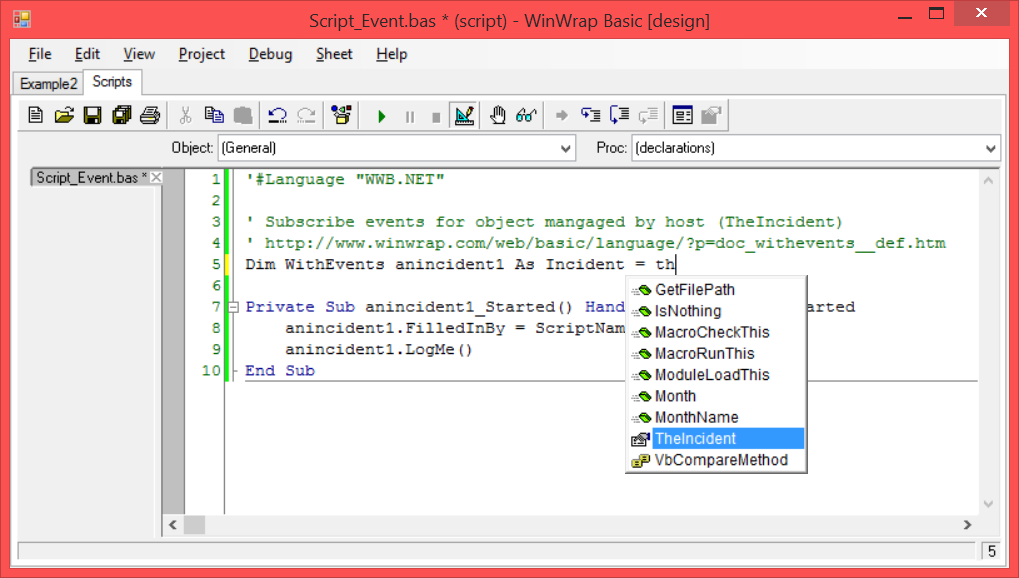Expand the Proc dropdown showing (declarations)

[990, 148]
